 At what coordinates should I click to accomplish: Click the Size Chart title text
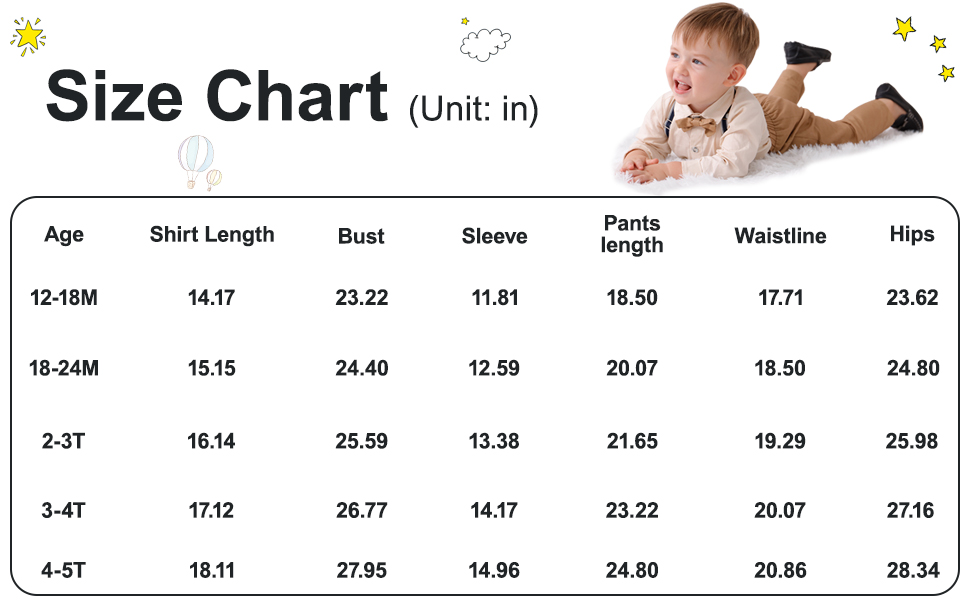click(216, 98)
